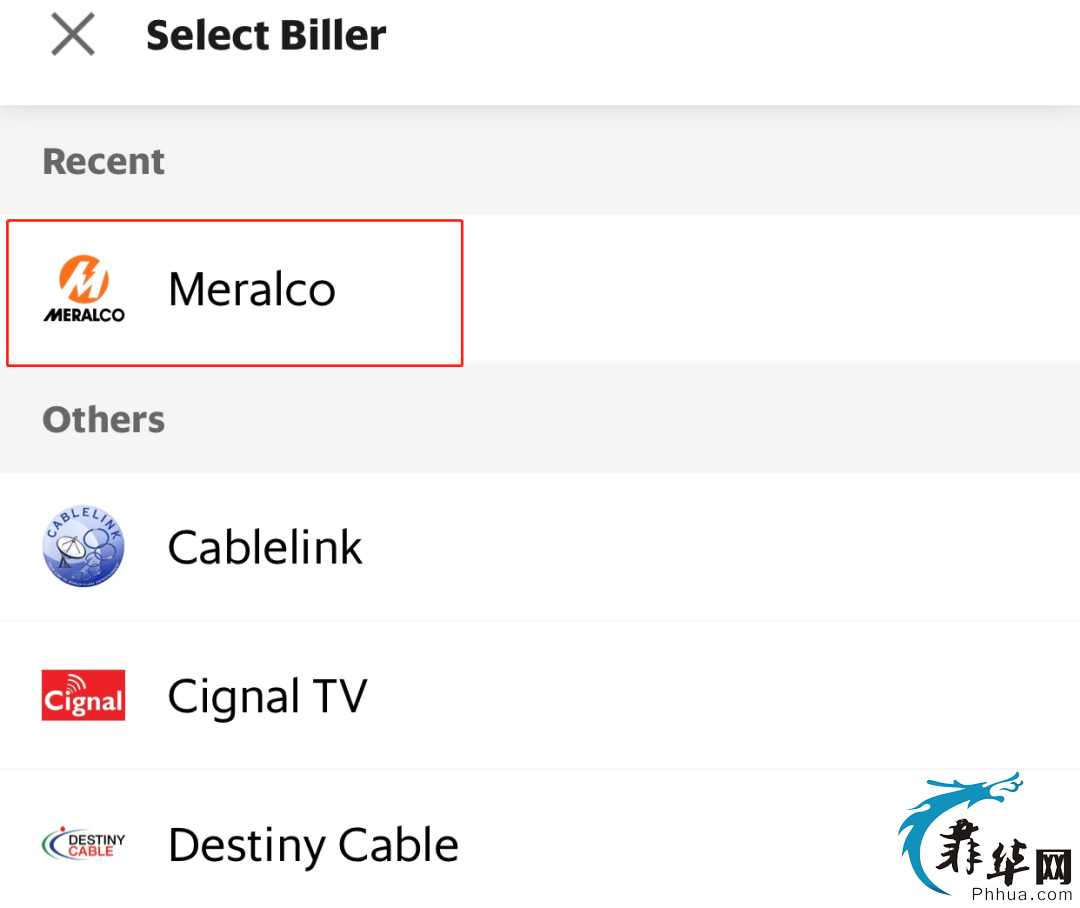Tap the red Cignal logo
Image resolution: width=1080 pixels, height=908 pixels.
coord(83,695)
